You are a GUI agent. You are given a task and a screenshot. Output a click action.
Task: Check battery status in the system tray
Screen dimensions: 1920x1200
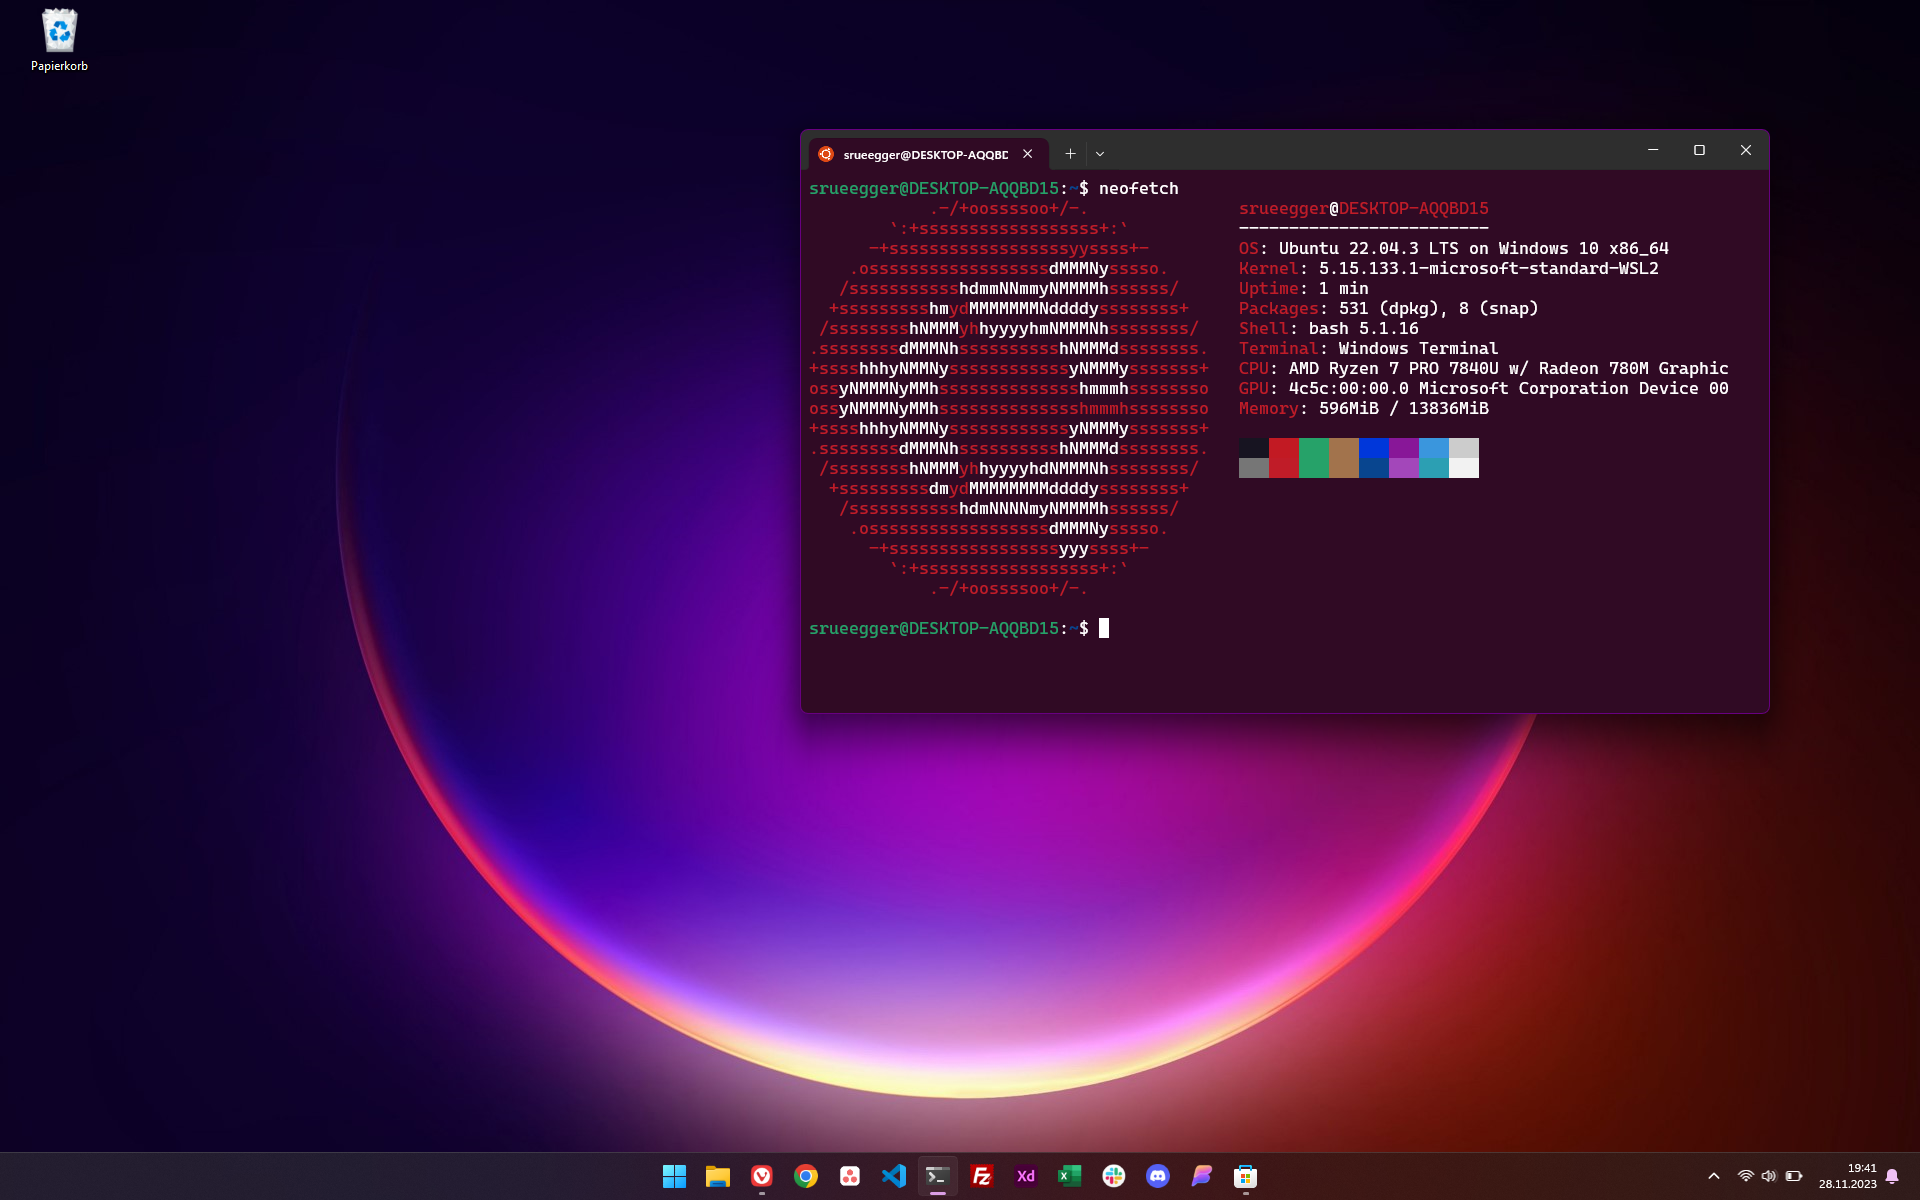pos(1793,1177)
